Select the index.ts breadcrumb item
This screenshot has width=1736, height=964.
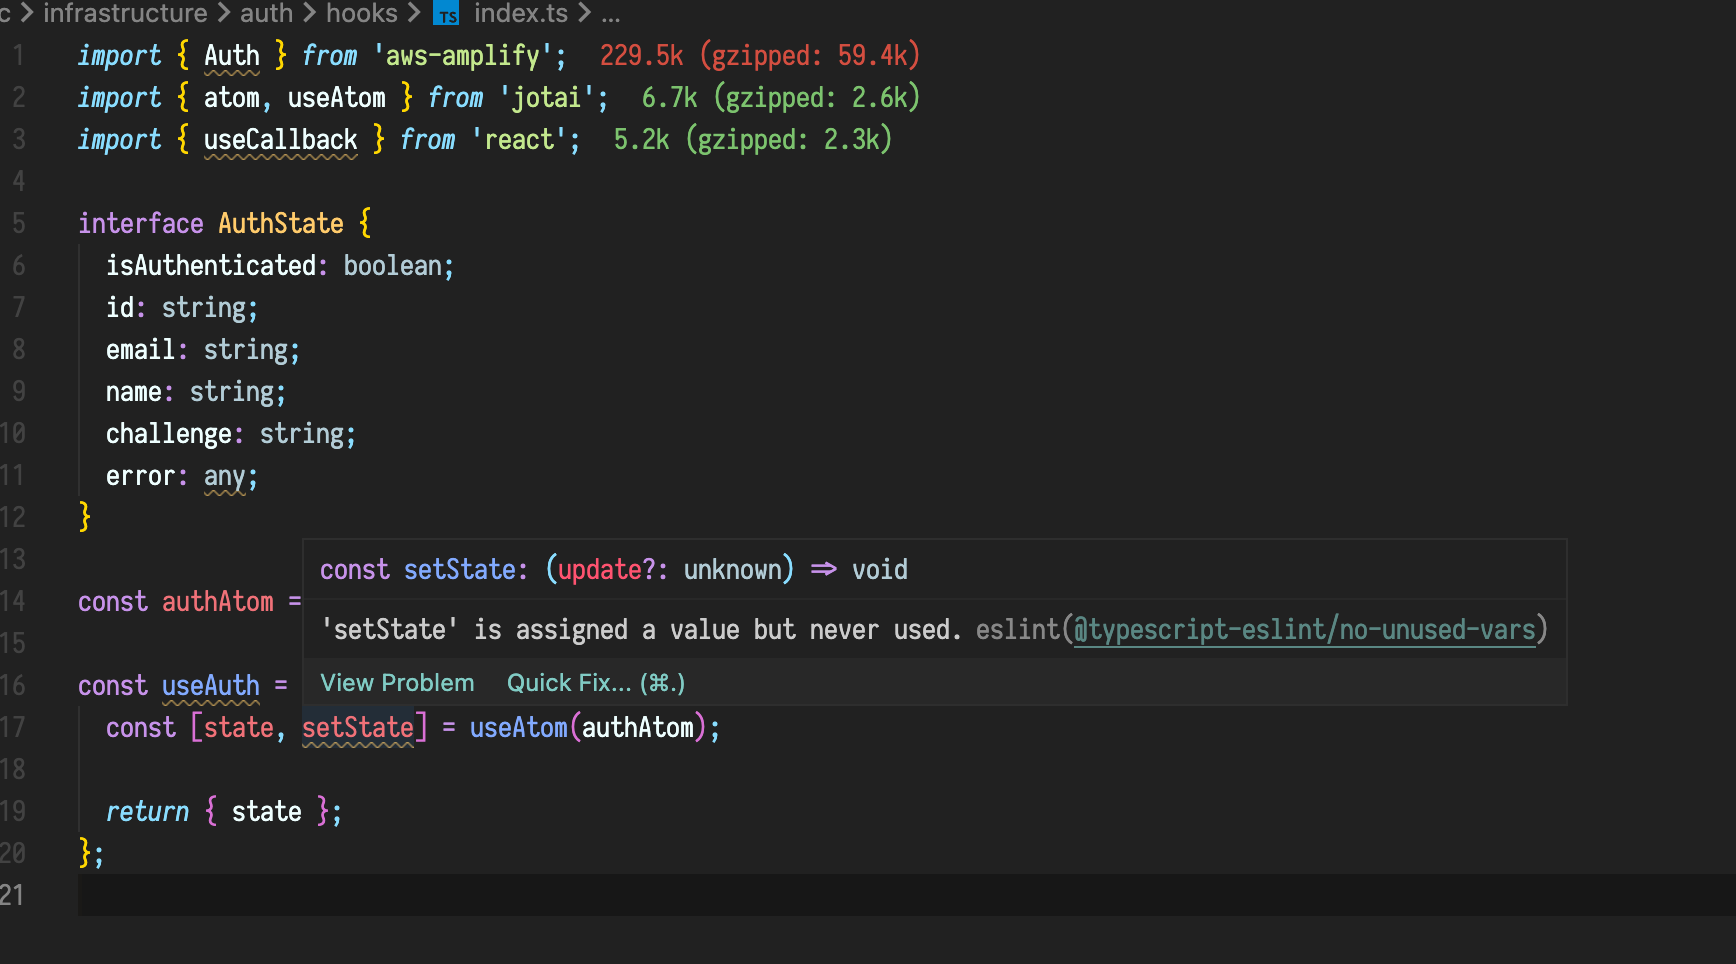coord(520,14)
